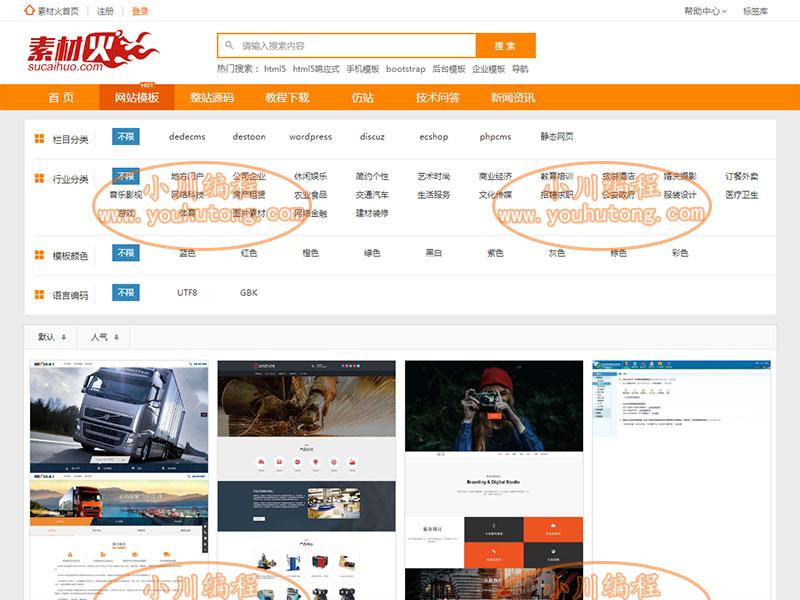
Task: Open the 登录 link
Action: [140, 11]
